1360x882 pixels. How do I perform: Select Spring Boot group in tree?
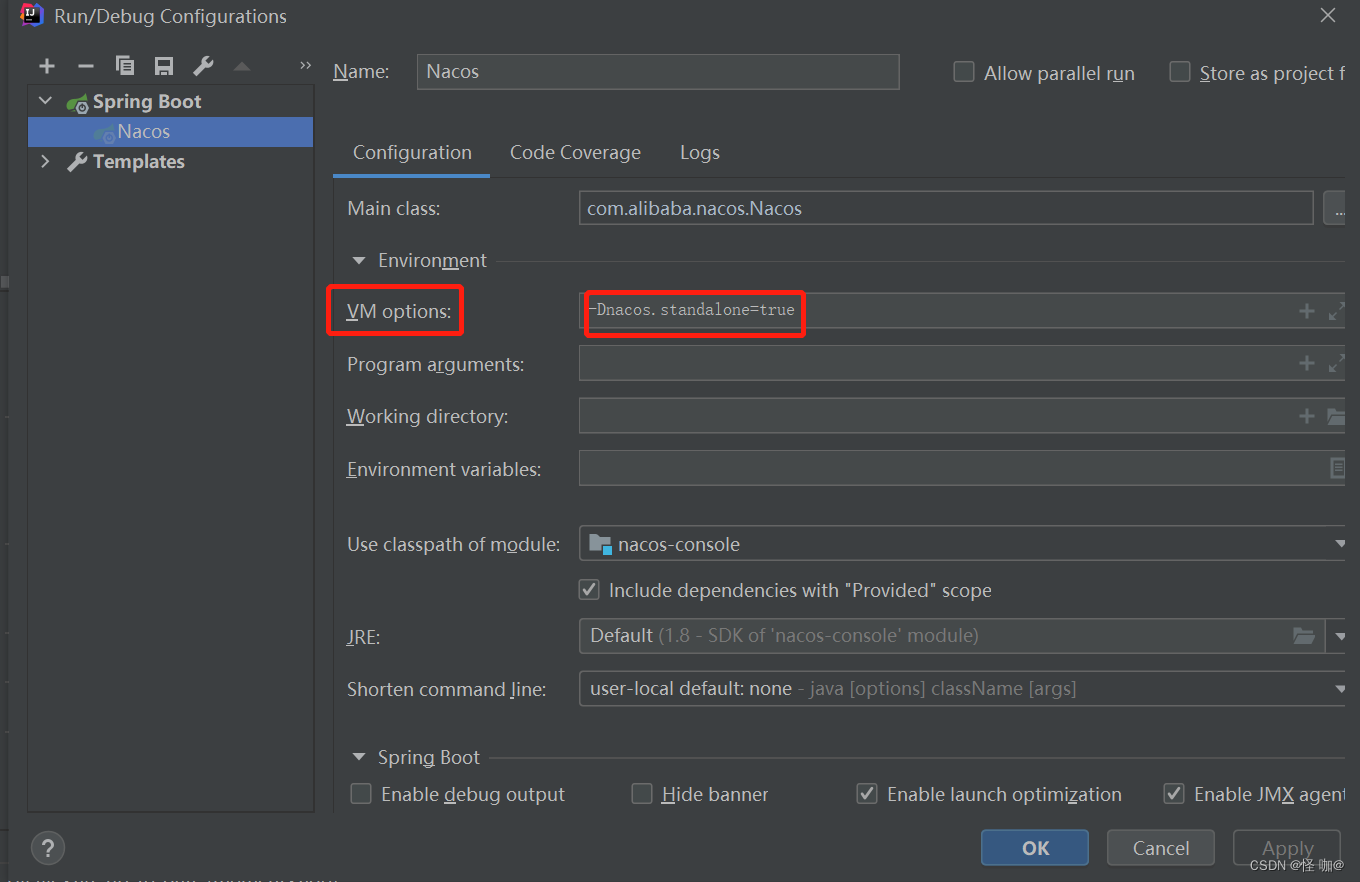[x=170, y=102]
